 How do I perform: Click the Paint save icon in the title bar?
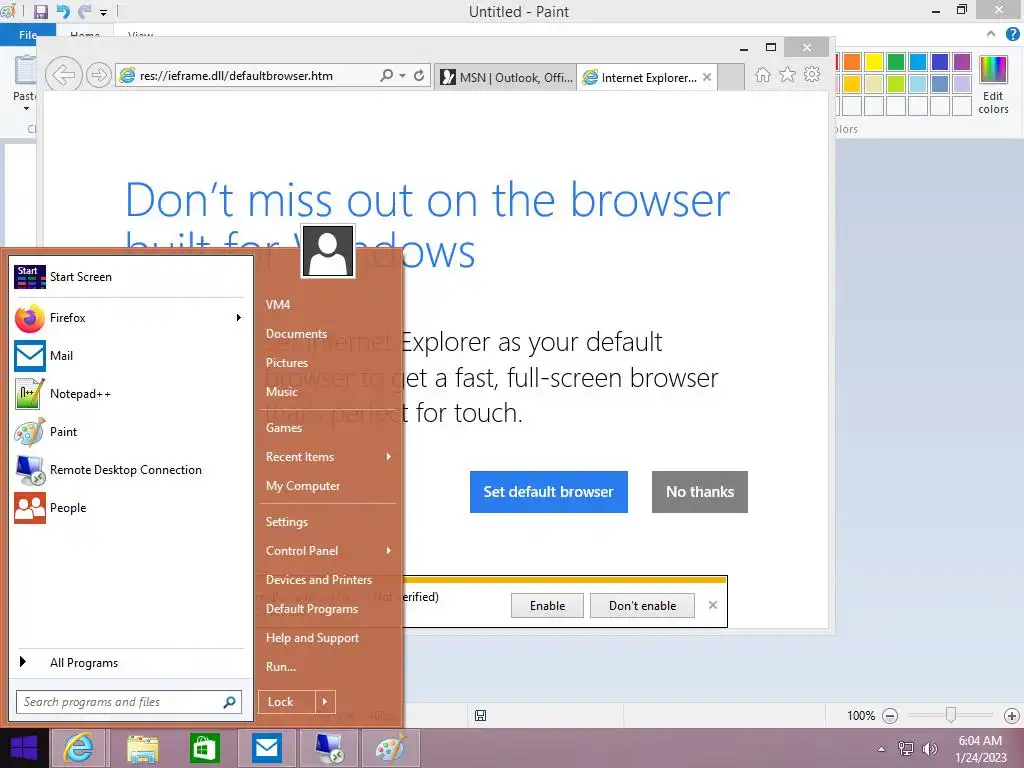[40, 12]
